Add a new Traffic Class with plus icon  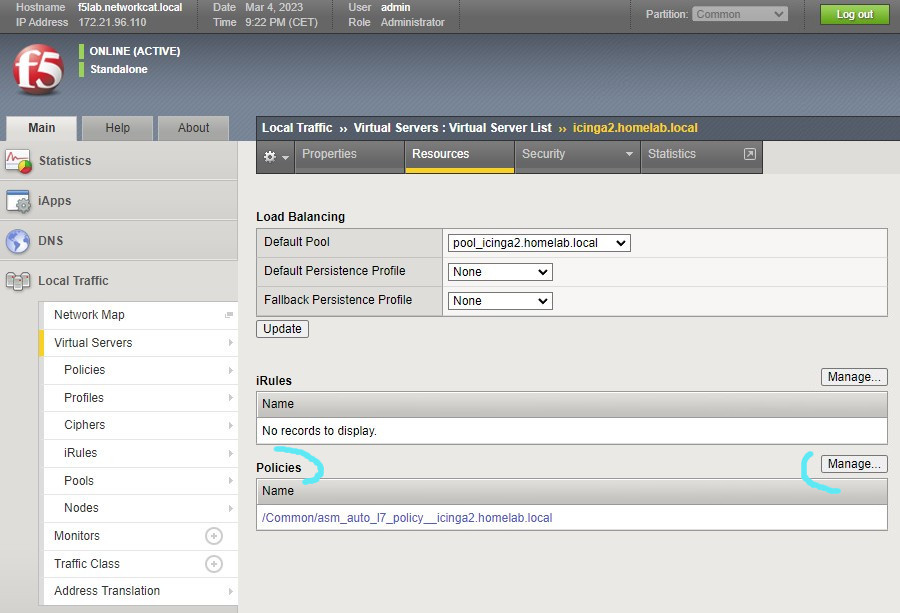click(214, 564)
